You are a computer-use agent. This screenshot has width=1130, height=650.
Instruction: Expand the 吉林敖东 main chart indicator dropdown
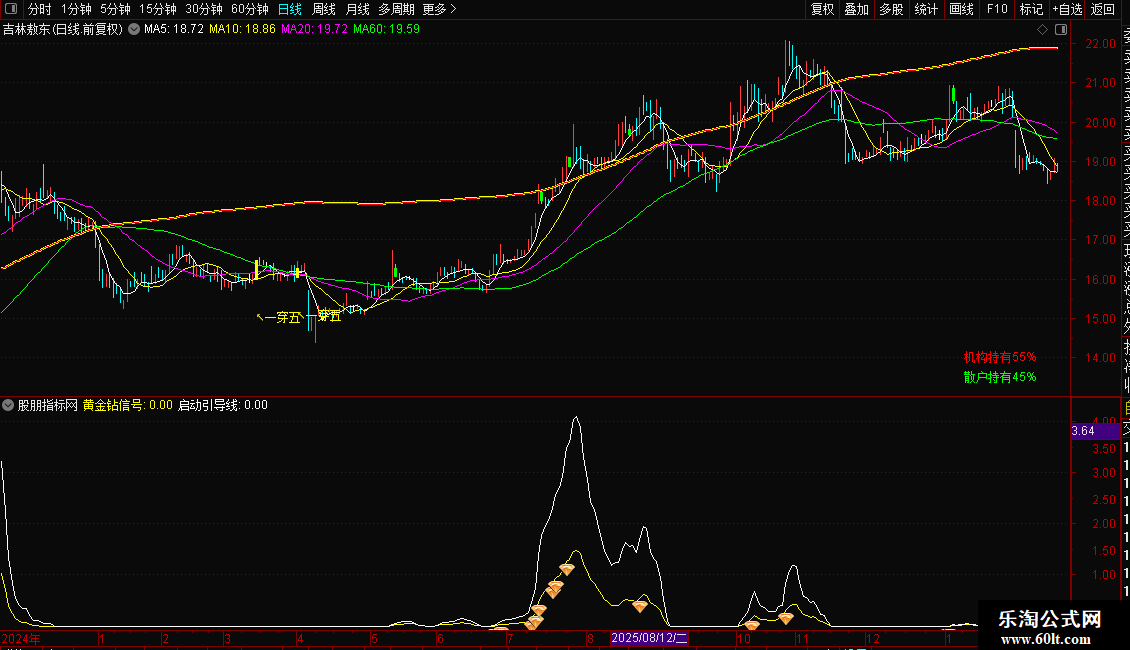coord(131,30)
